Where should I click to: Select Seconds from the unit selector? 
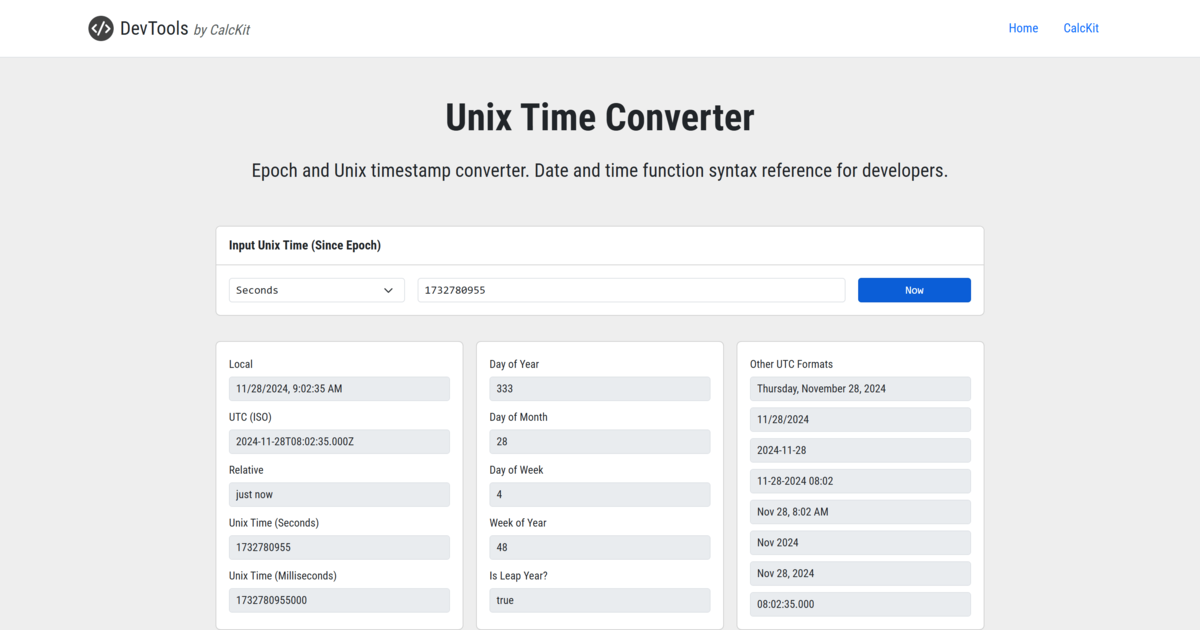coord(316,289)
